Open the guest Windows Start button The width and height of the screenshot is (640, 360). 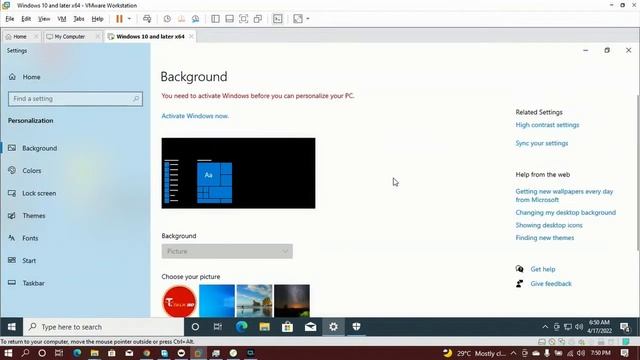click(x=11, y=327)
